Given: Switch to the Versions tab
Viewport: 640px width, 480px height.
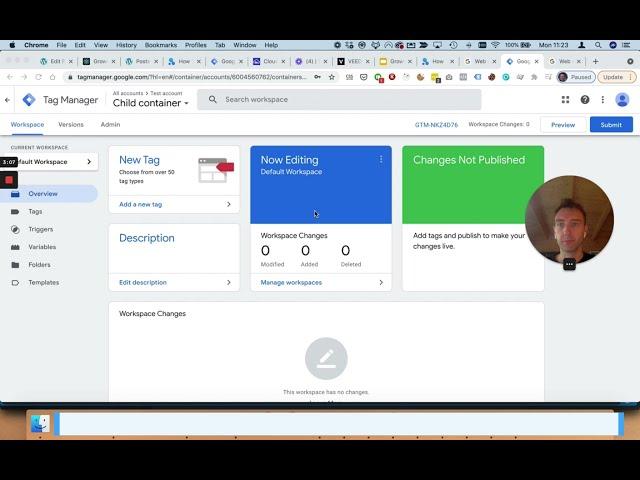Looking at the screenshot, I should click(x=71, y=124).
